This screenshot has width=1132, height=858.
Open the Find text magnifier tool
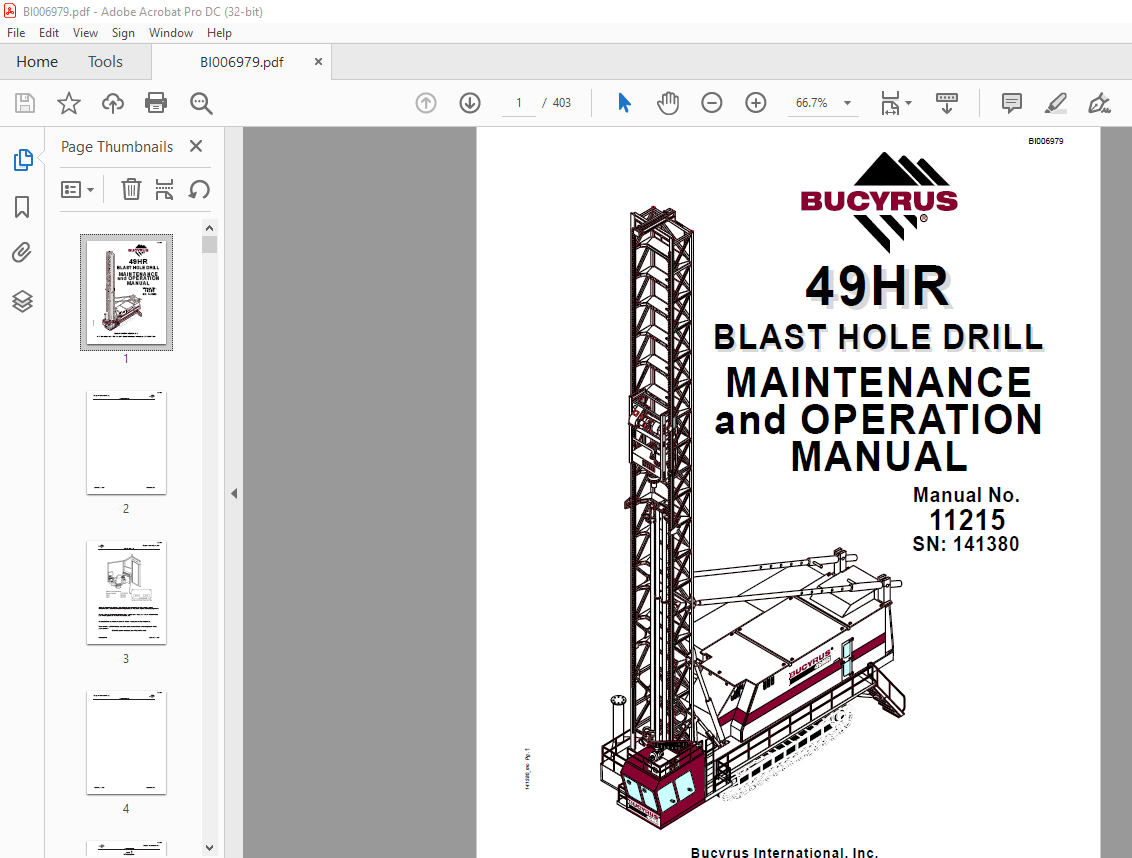coord(201,103)
